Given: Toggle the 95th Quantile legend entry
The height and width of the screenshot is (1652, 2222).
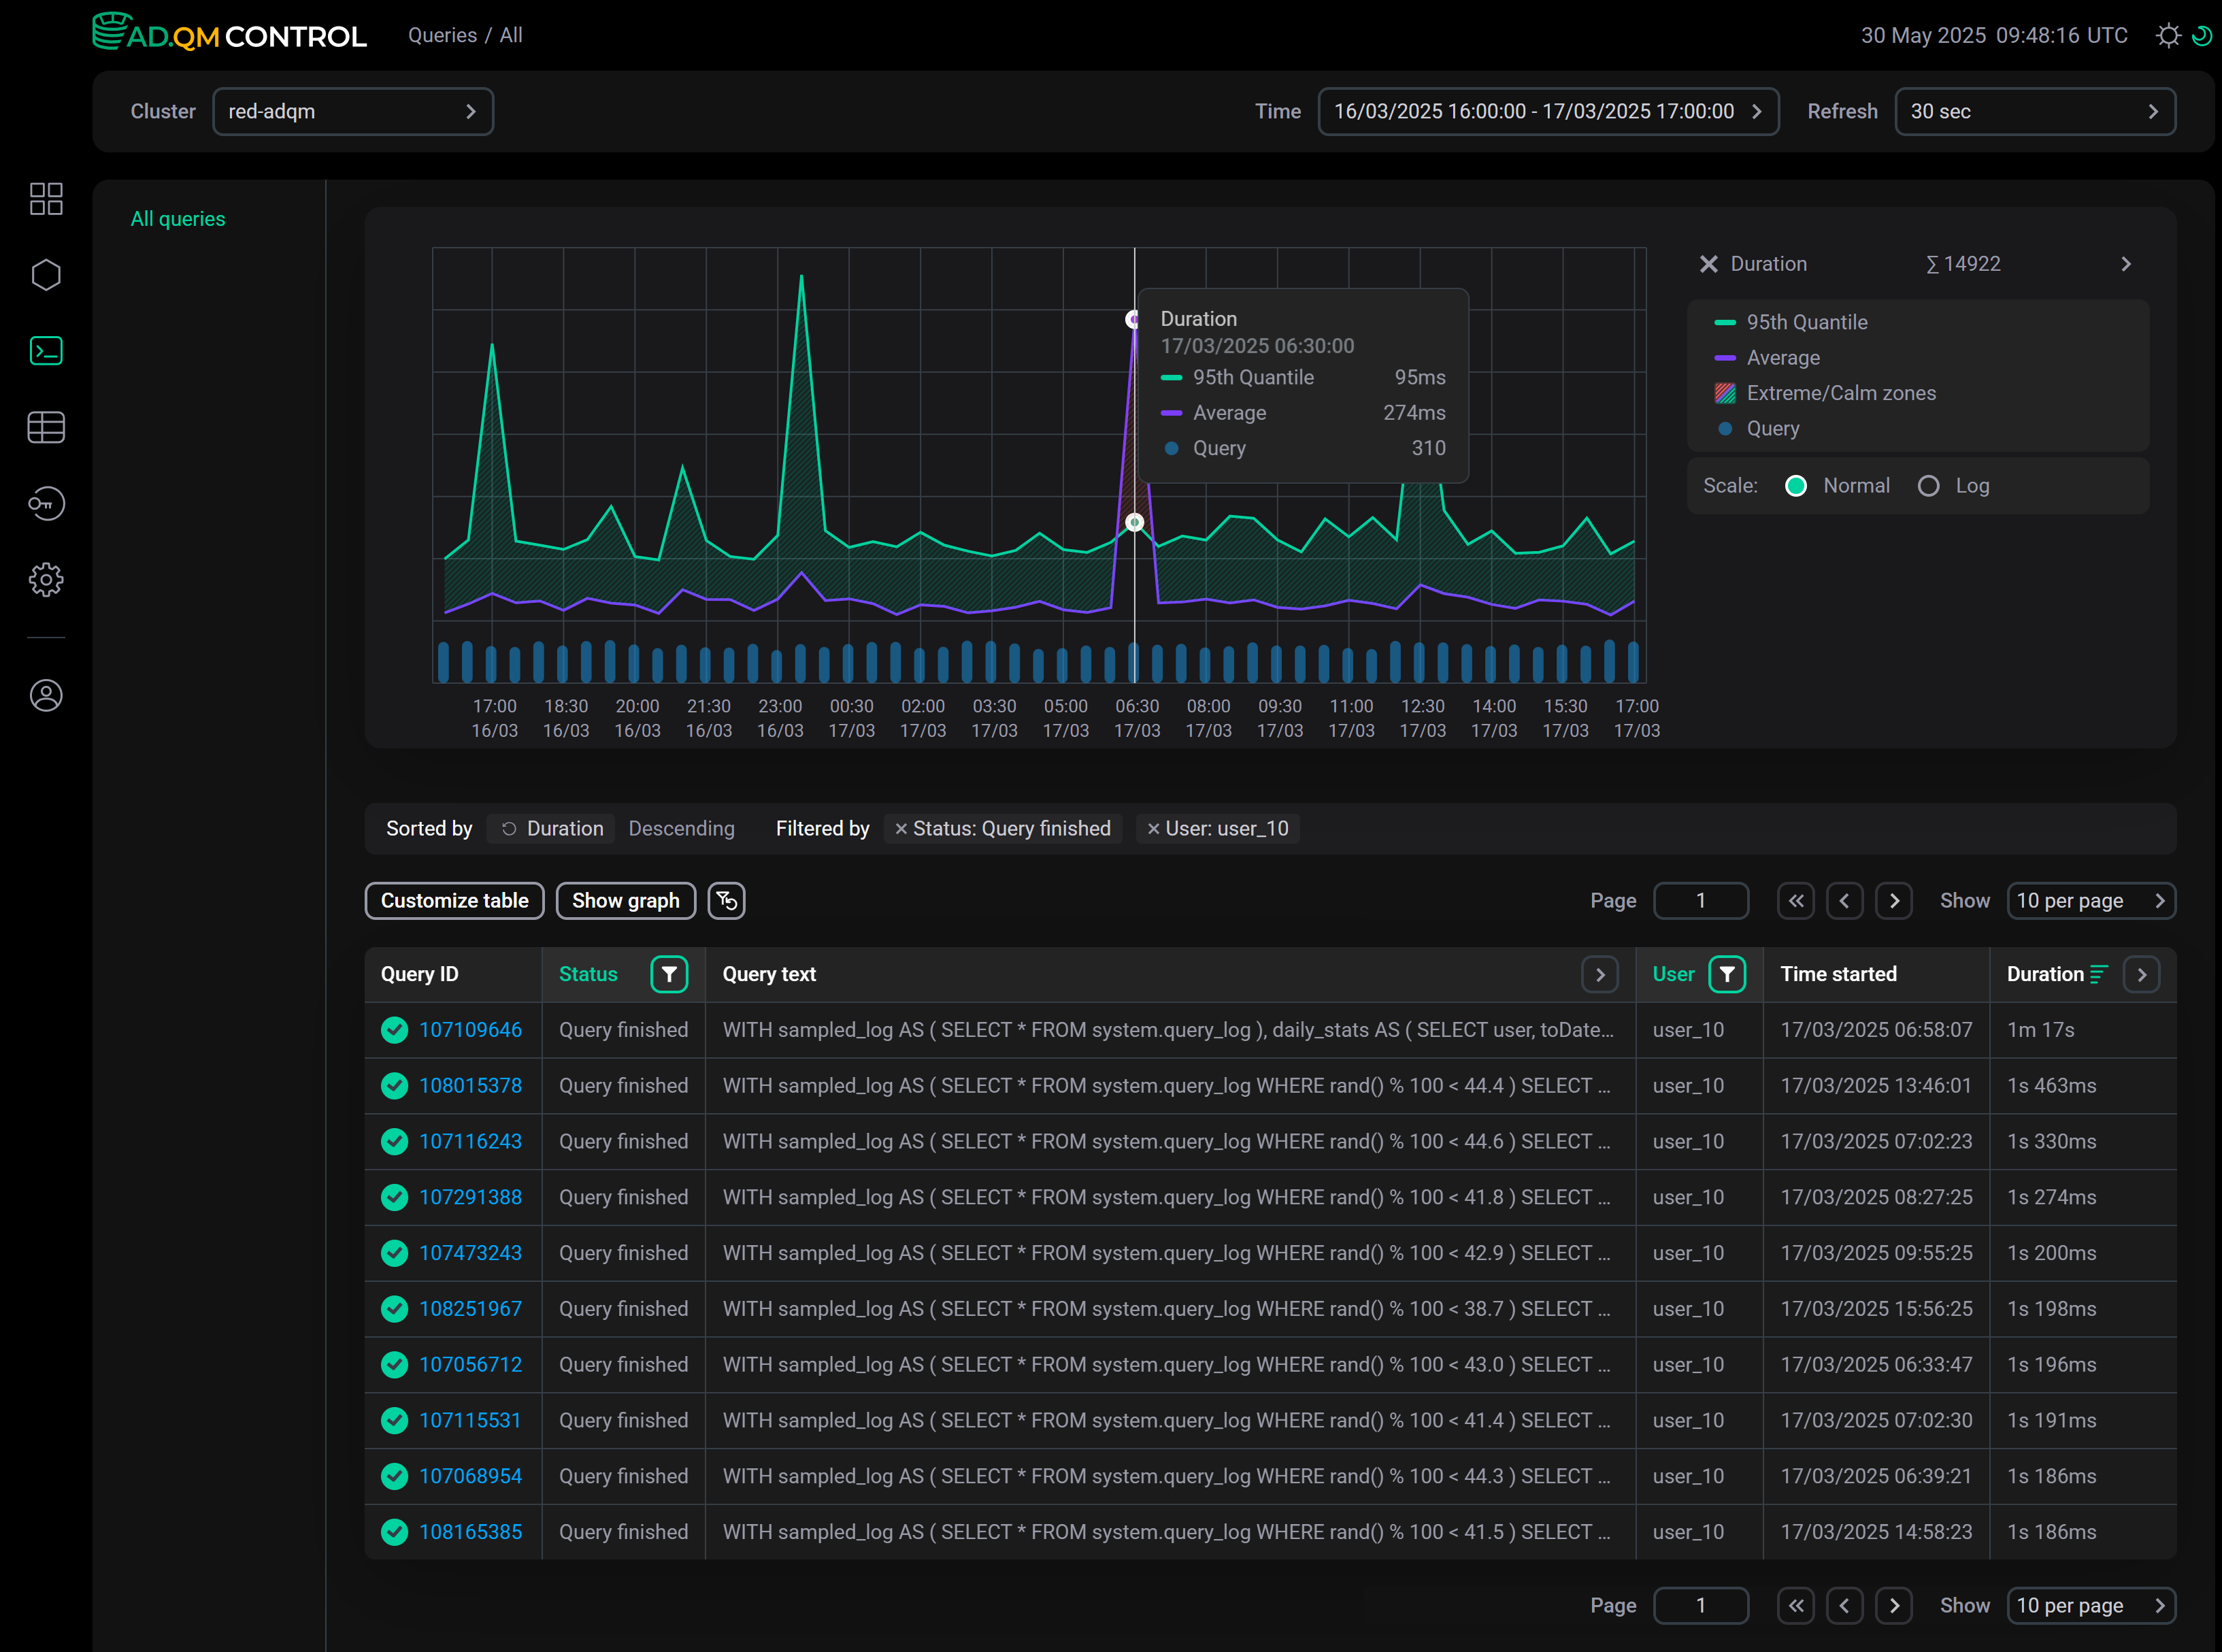Looking at the screenshot, I should pos(1806,322).
